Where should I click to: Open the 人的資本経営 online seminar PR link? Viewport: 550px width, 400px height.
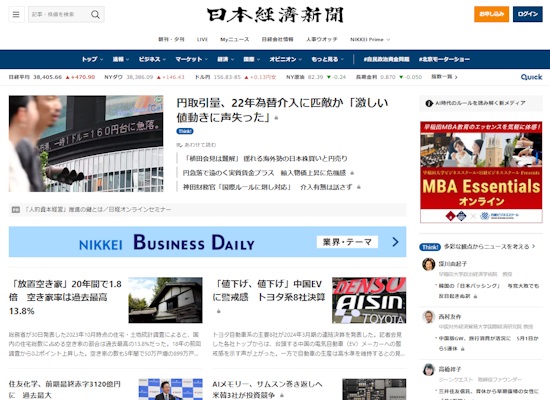98,210
